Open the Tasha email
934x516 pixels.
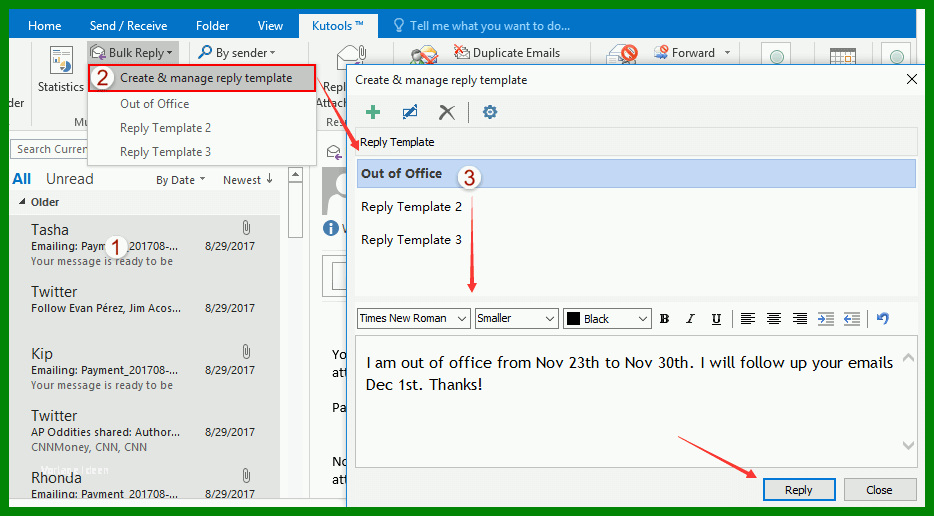pyautogui.click(x=144, y=245)
